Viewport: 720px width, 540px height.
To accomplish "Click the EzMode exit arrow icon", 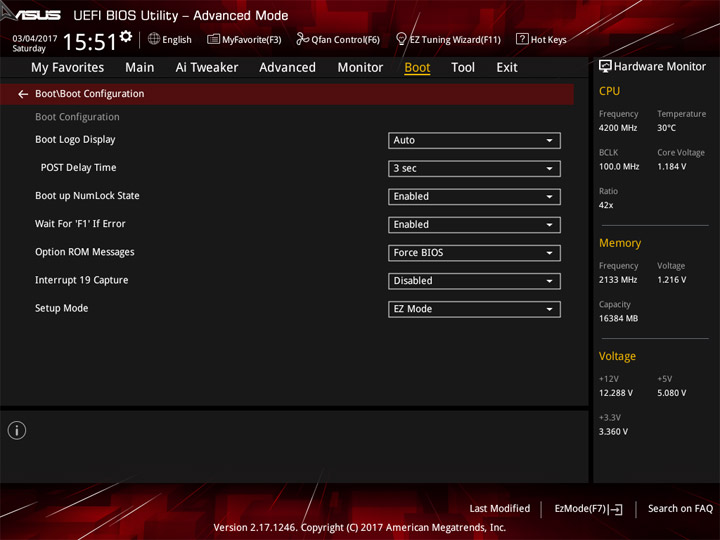I will [x=615, y=509].
